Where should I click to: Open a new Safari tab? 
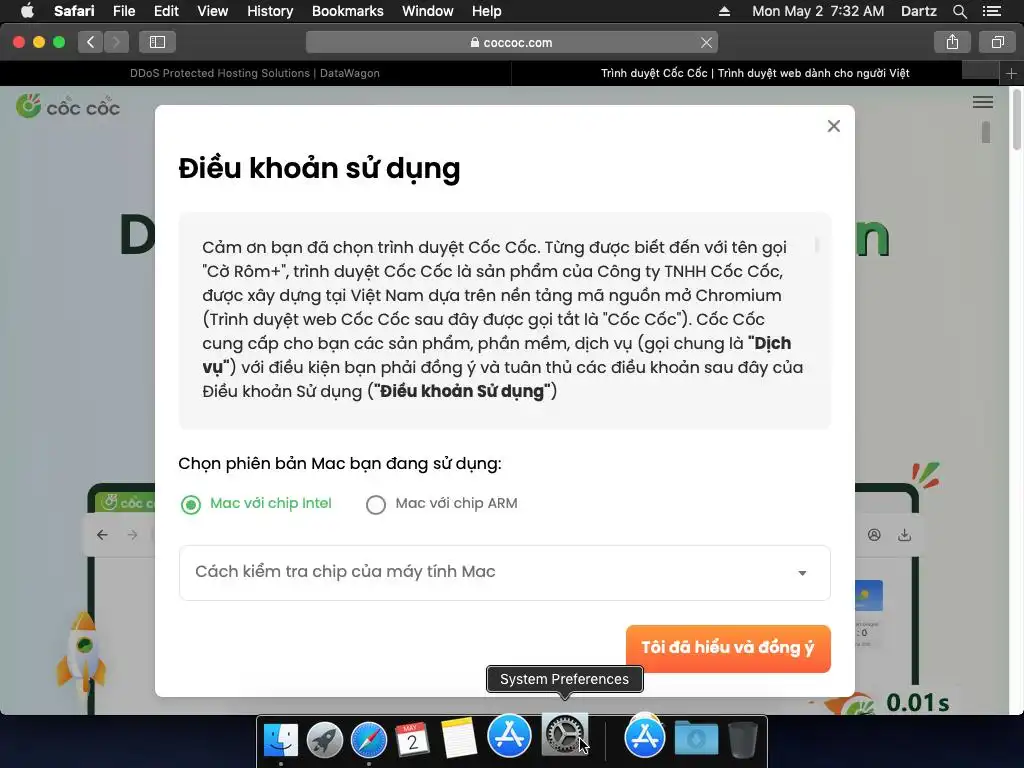pyautogui.click(x=1011, y=73)
